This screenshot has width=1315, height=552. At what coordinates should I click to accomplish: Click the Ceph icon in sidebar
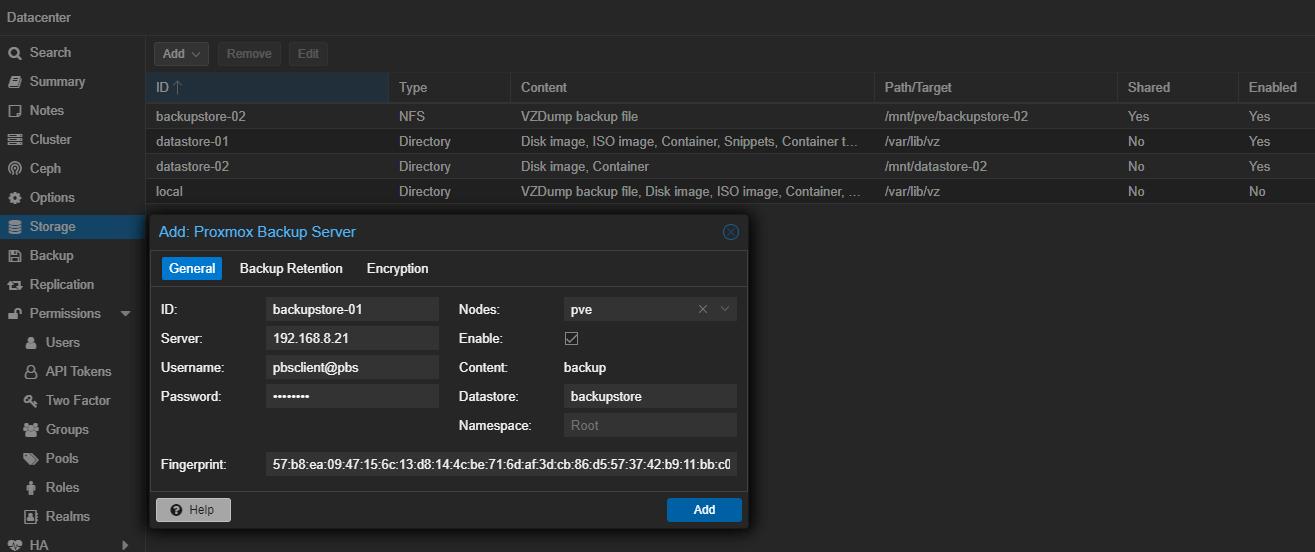15,169
